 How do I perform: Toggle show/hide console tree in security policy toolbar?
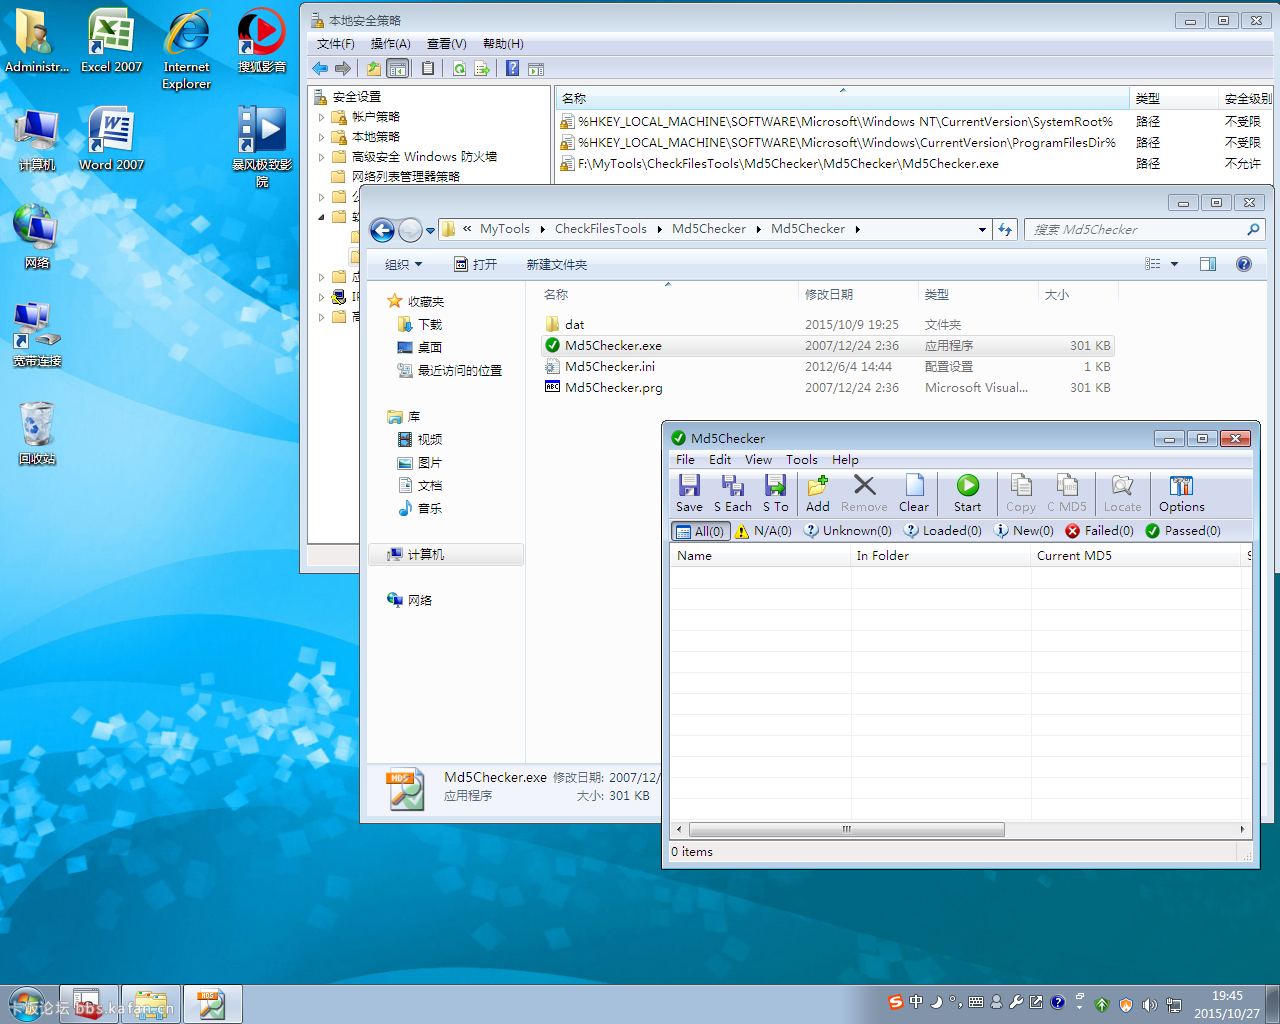coord(398,68)
